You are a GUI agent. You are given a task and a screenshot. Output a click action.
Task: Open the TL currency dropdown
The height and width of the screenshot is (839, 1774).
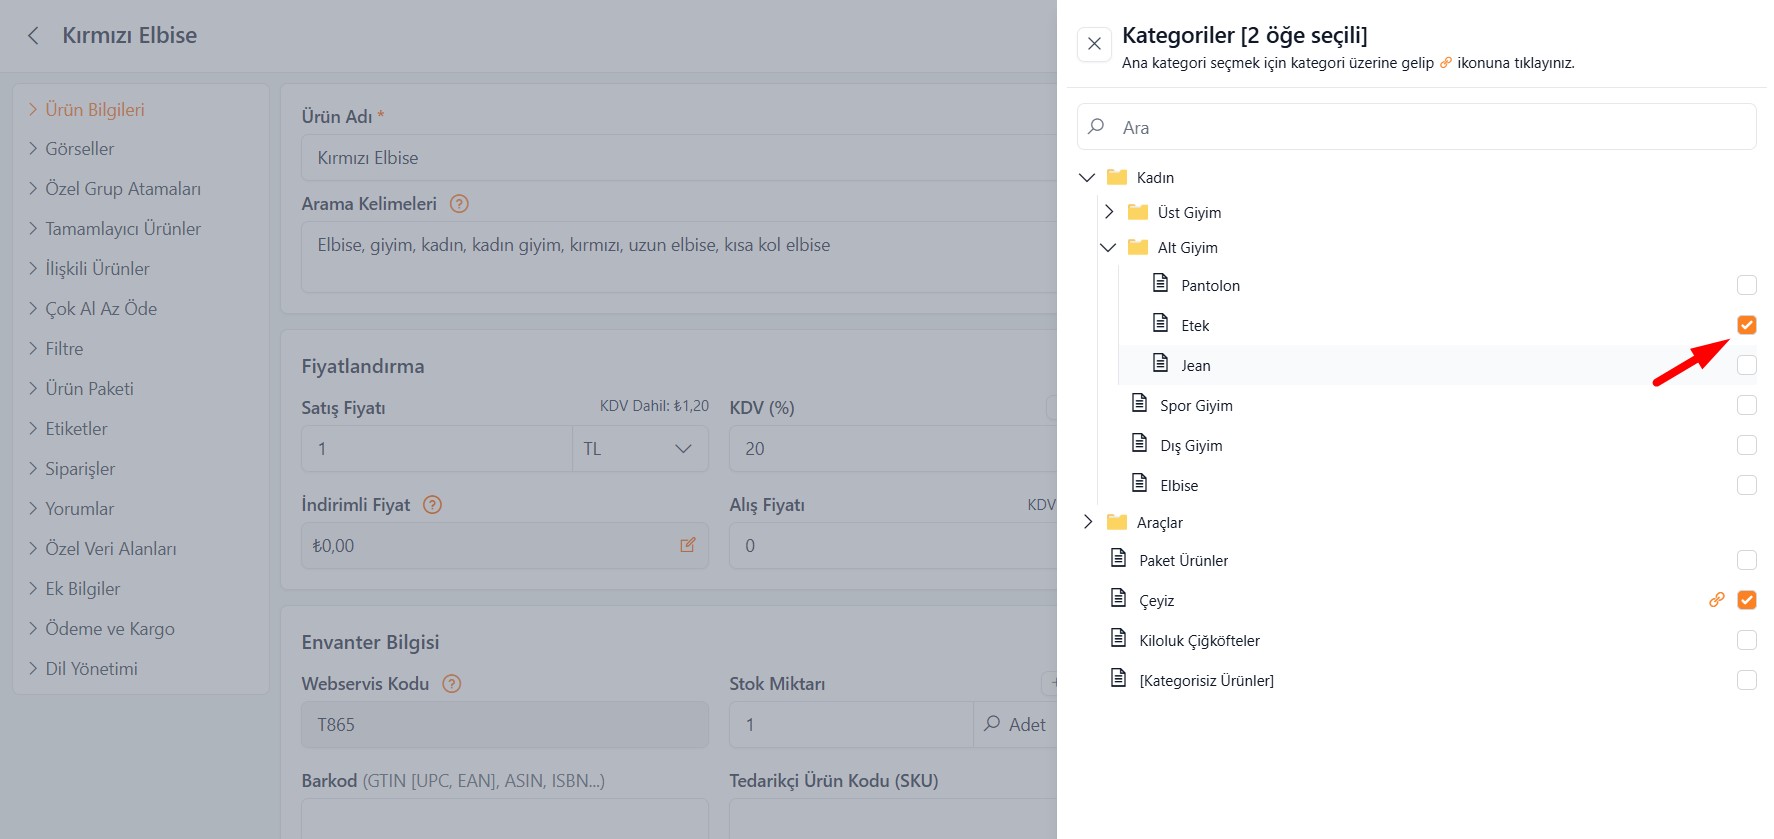(640, 449)
